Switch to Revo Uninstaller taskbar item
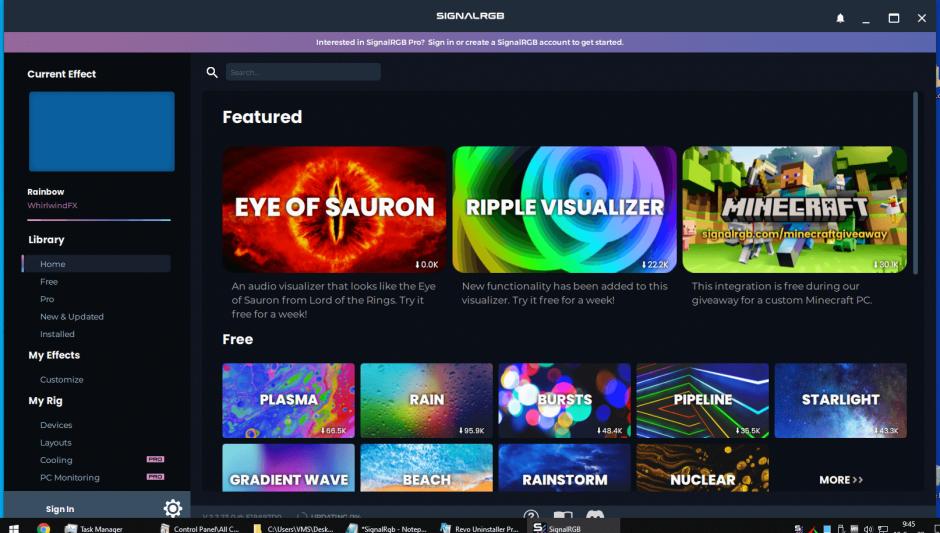This screenshot has height=533, width=940. point(479,528)
